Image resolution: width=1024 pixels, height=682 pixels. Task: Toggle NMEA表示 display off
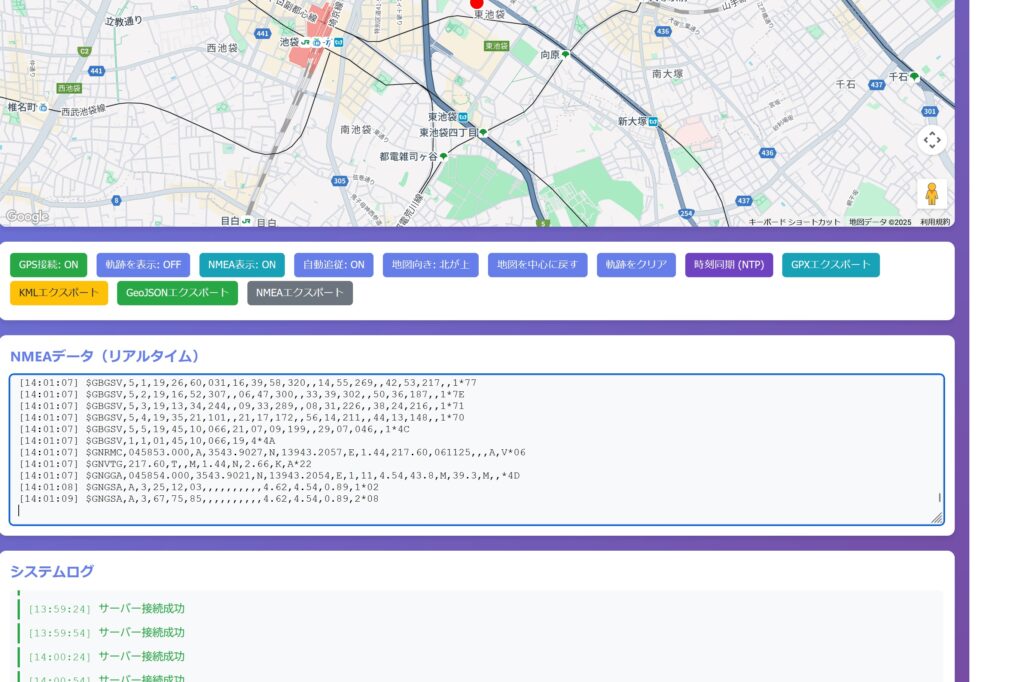pos(241,265)
